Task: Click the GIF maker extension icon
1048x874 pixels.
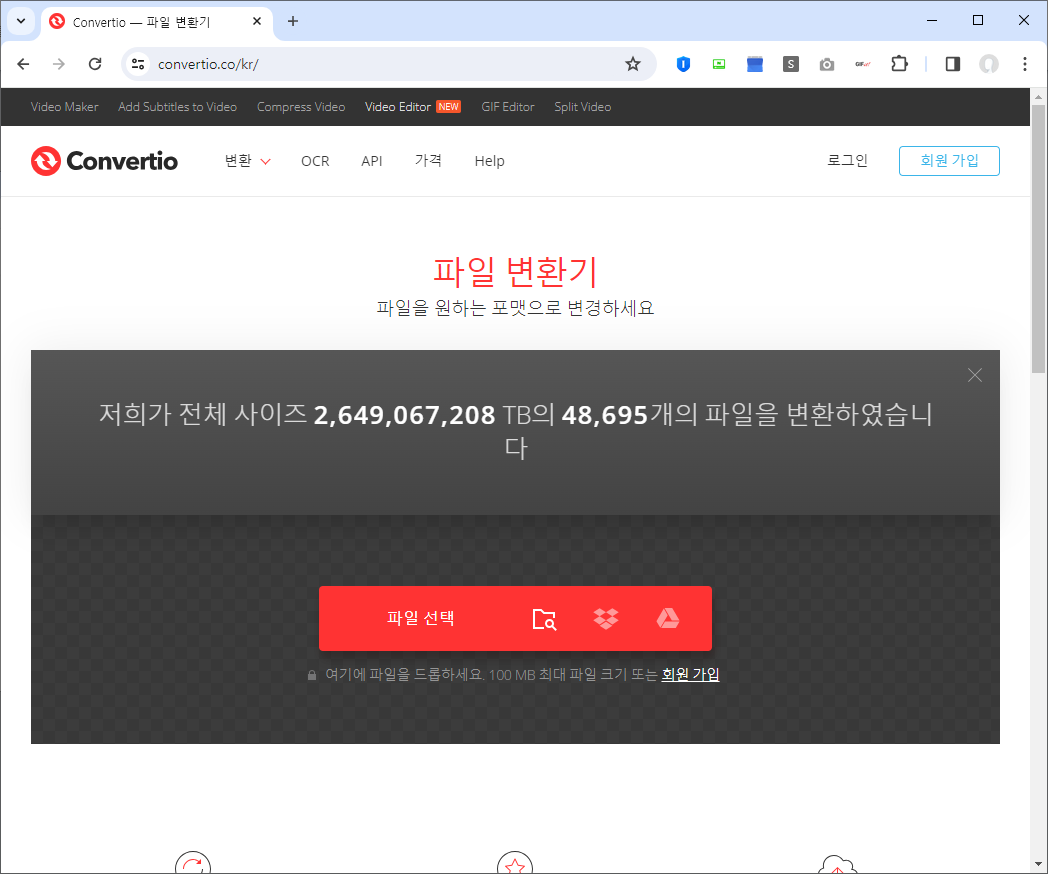Action: click(862, 63)
